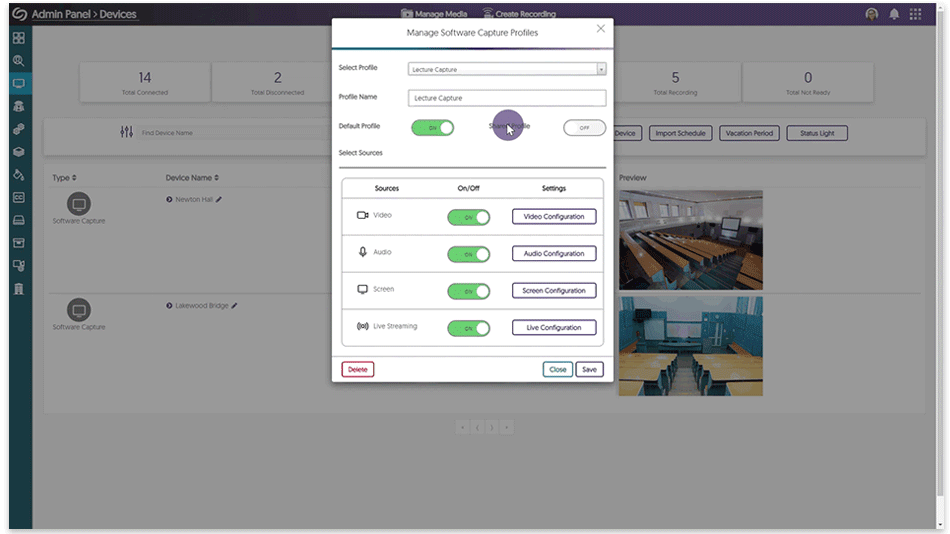This screenshot has width=950, height=534.
Task: Click the Software Capture icon in the Lakewood Bridge row
Action: 79,310
